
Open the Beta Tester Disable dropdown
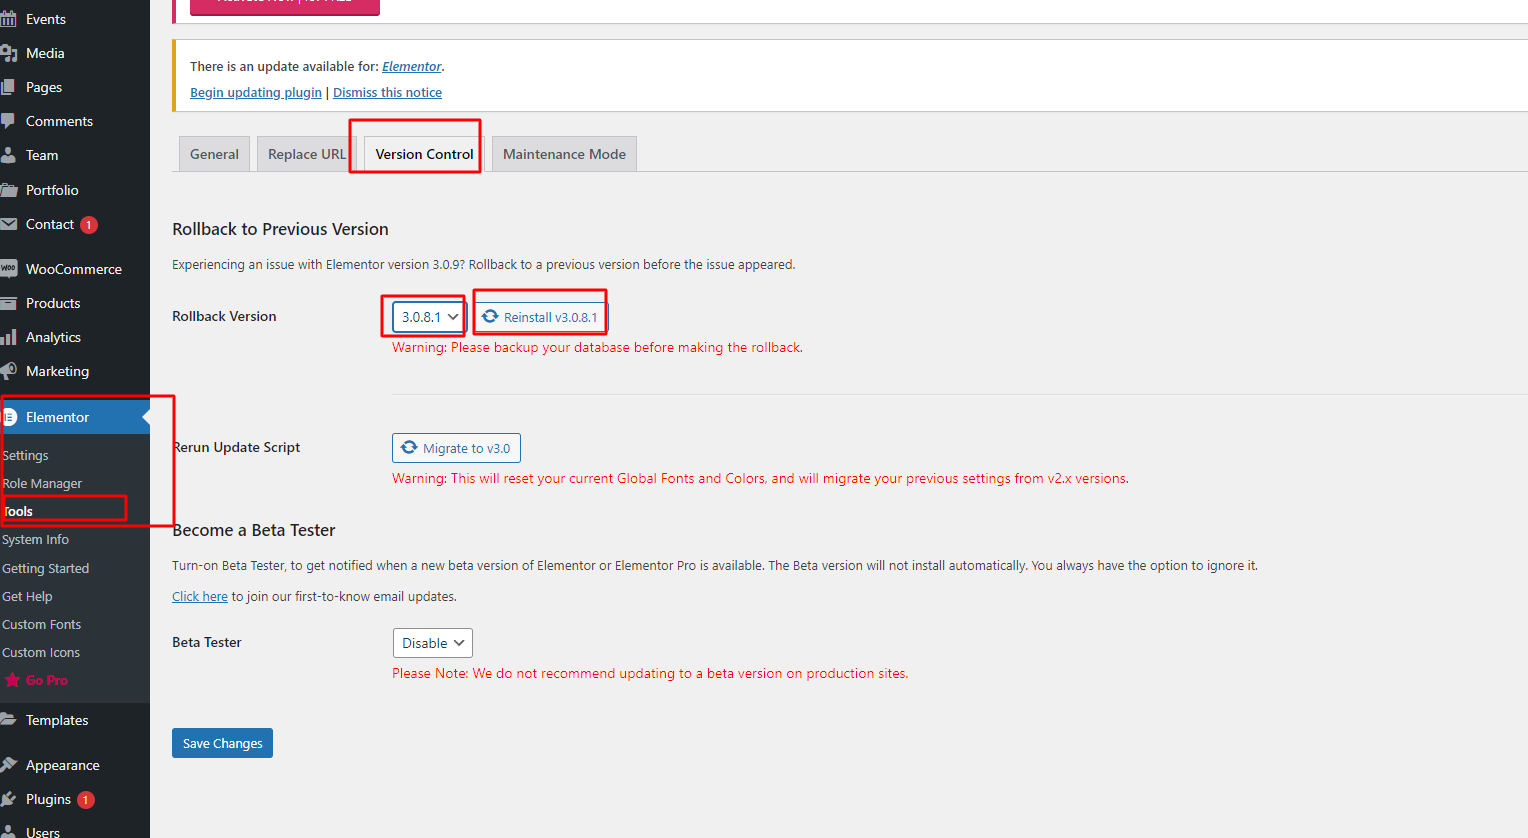(432, 643)
